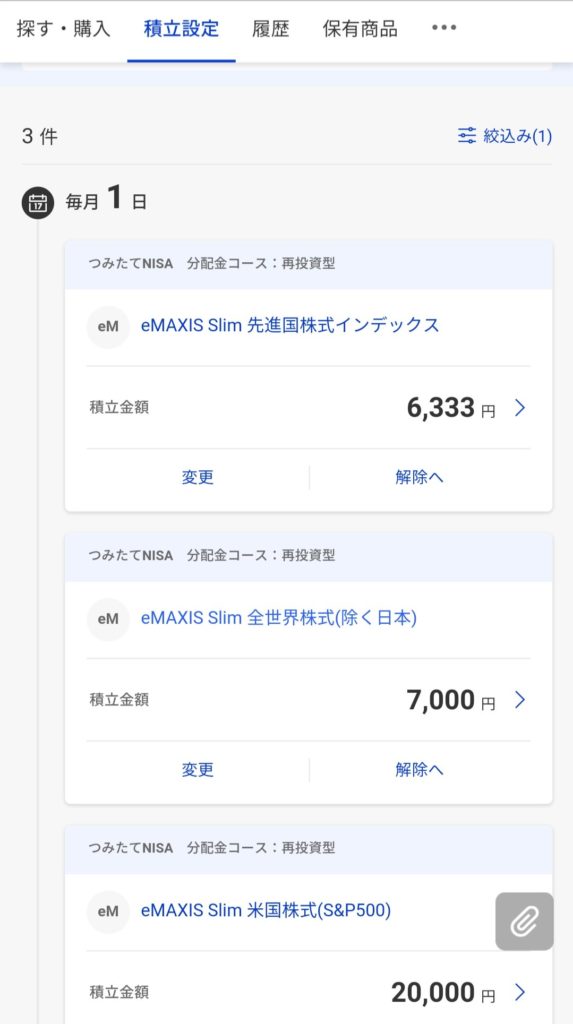Expand the 7,000円 amount chevron arrow
573x1024 pixels.
(520, 700)
